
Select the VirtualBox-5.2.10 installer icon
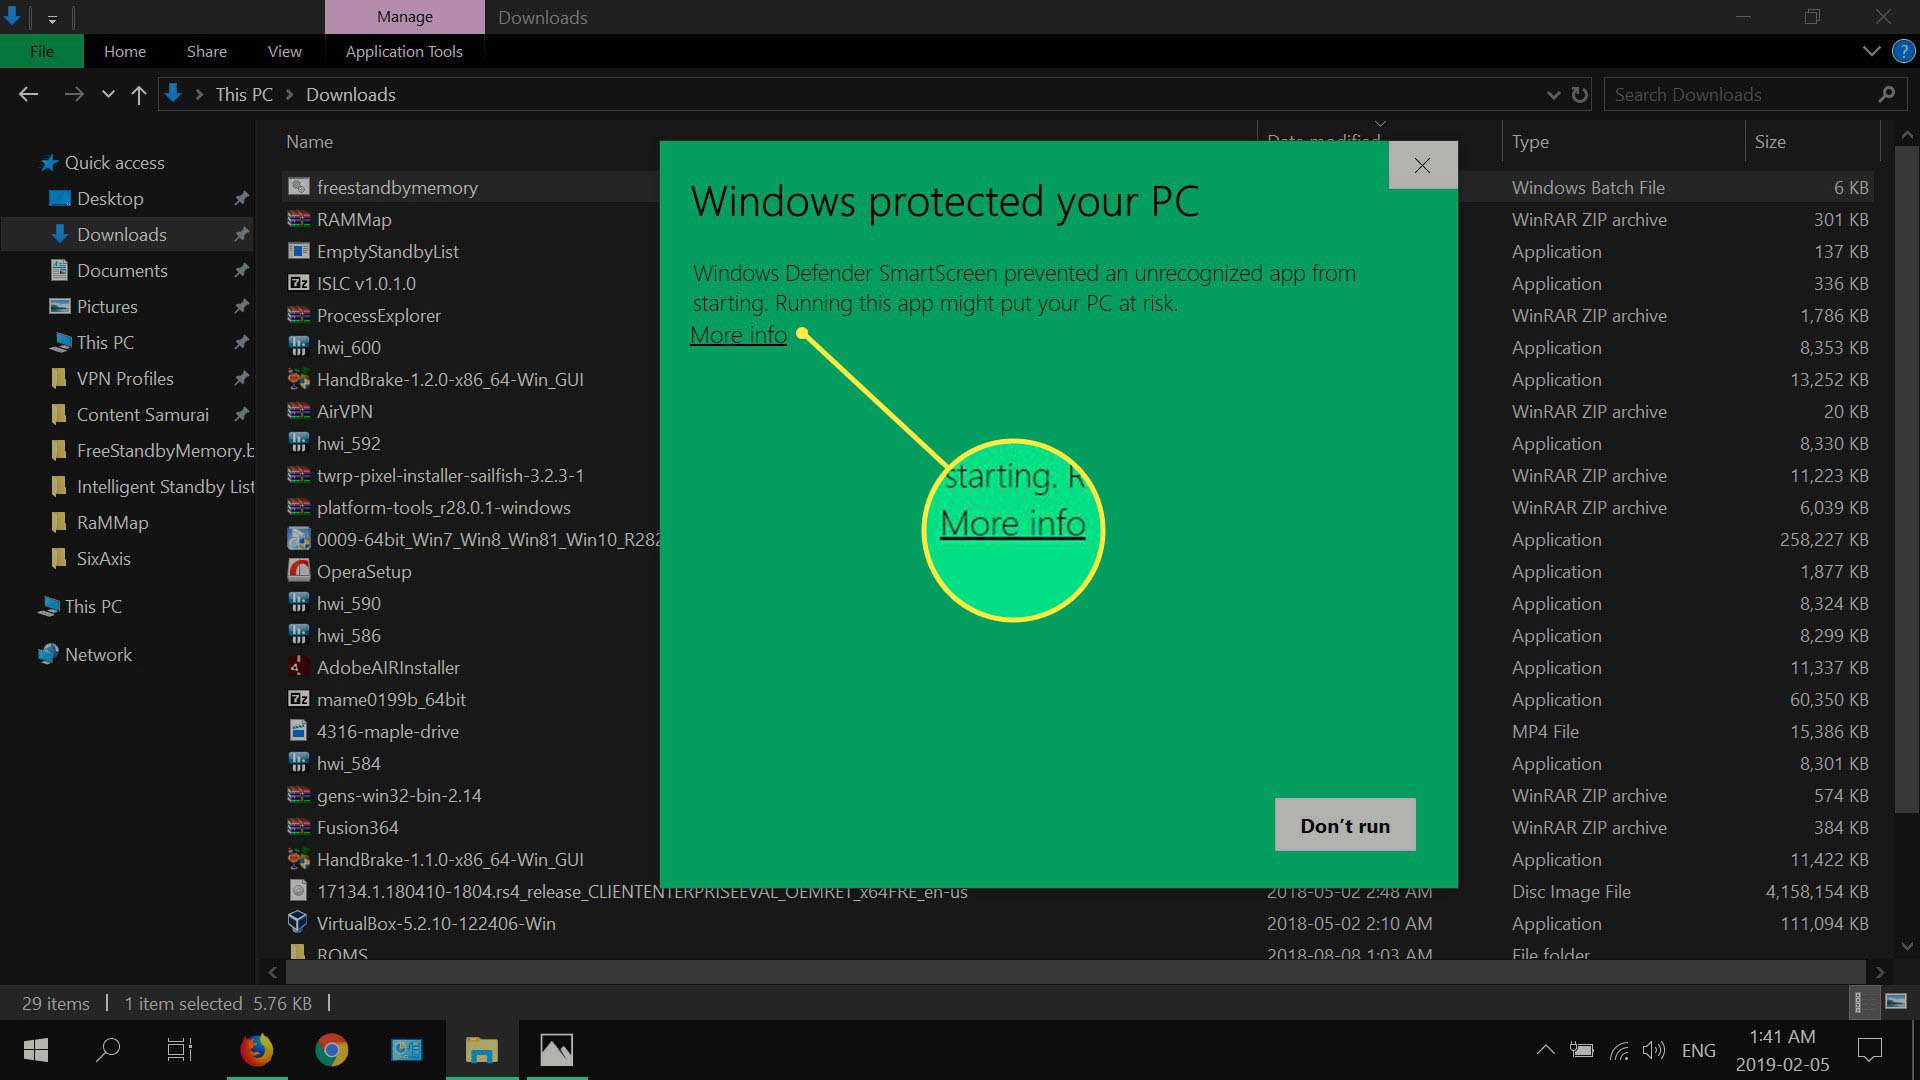click(x=298, y=923)
